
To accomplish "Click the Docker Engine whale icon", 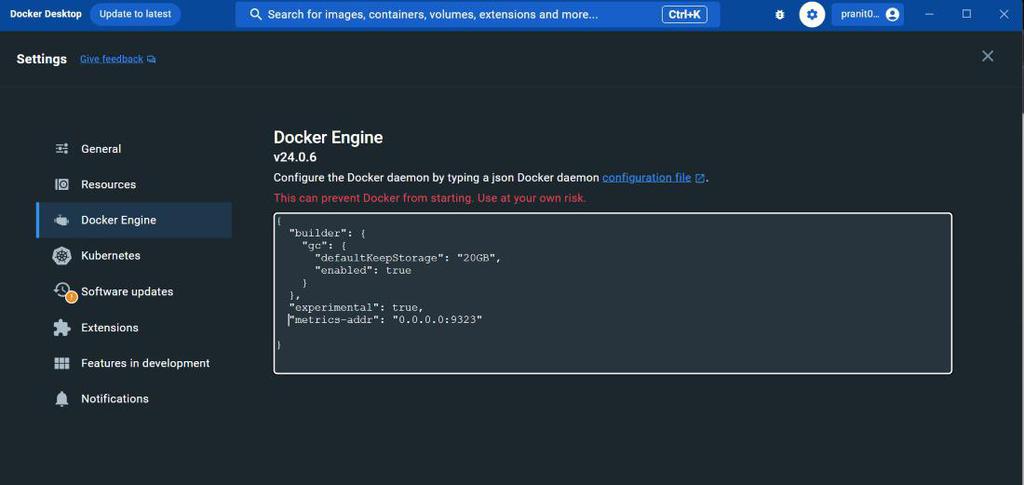I will (62, 221).
